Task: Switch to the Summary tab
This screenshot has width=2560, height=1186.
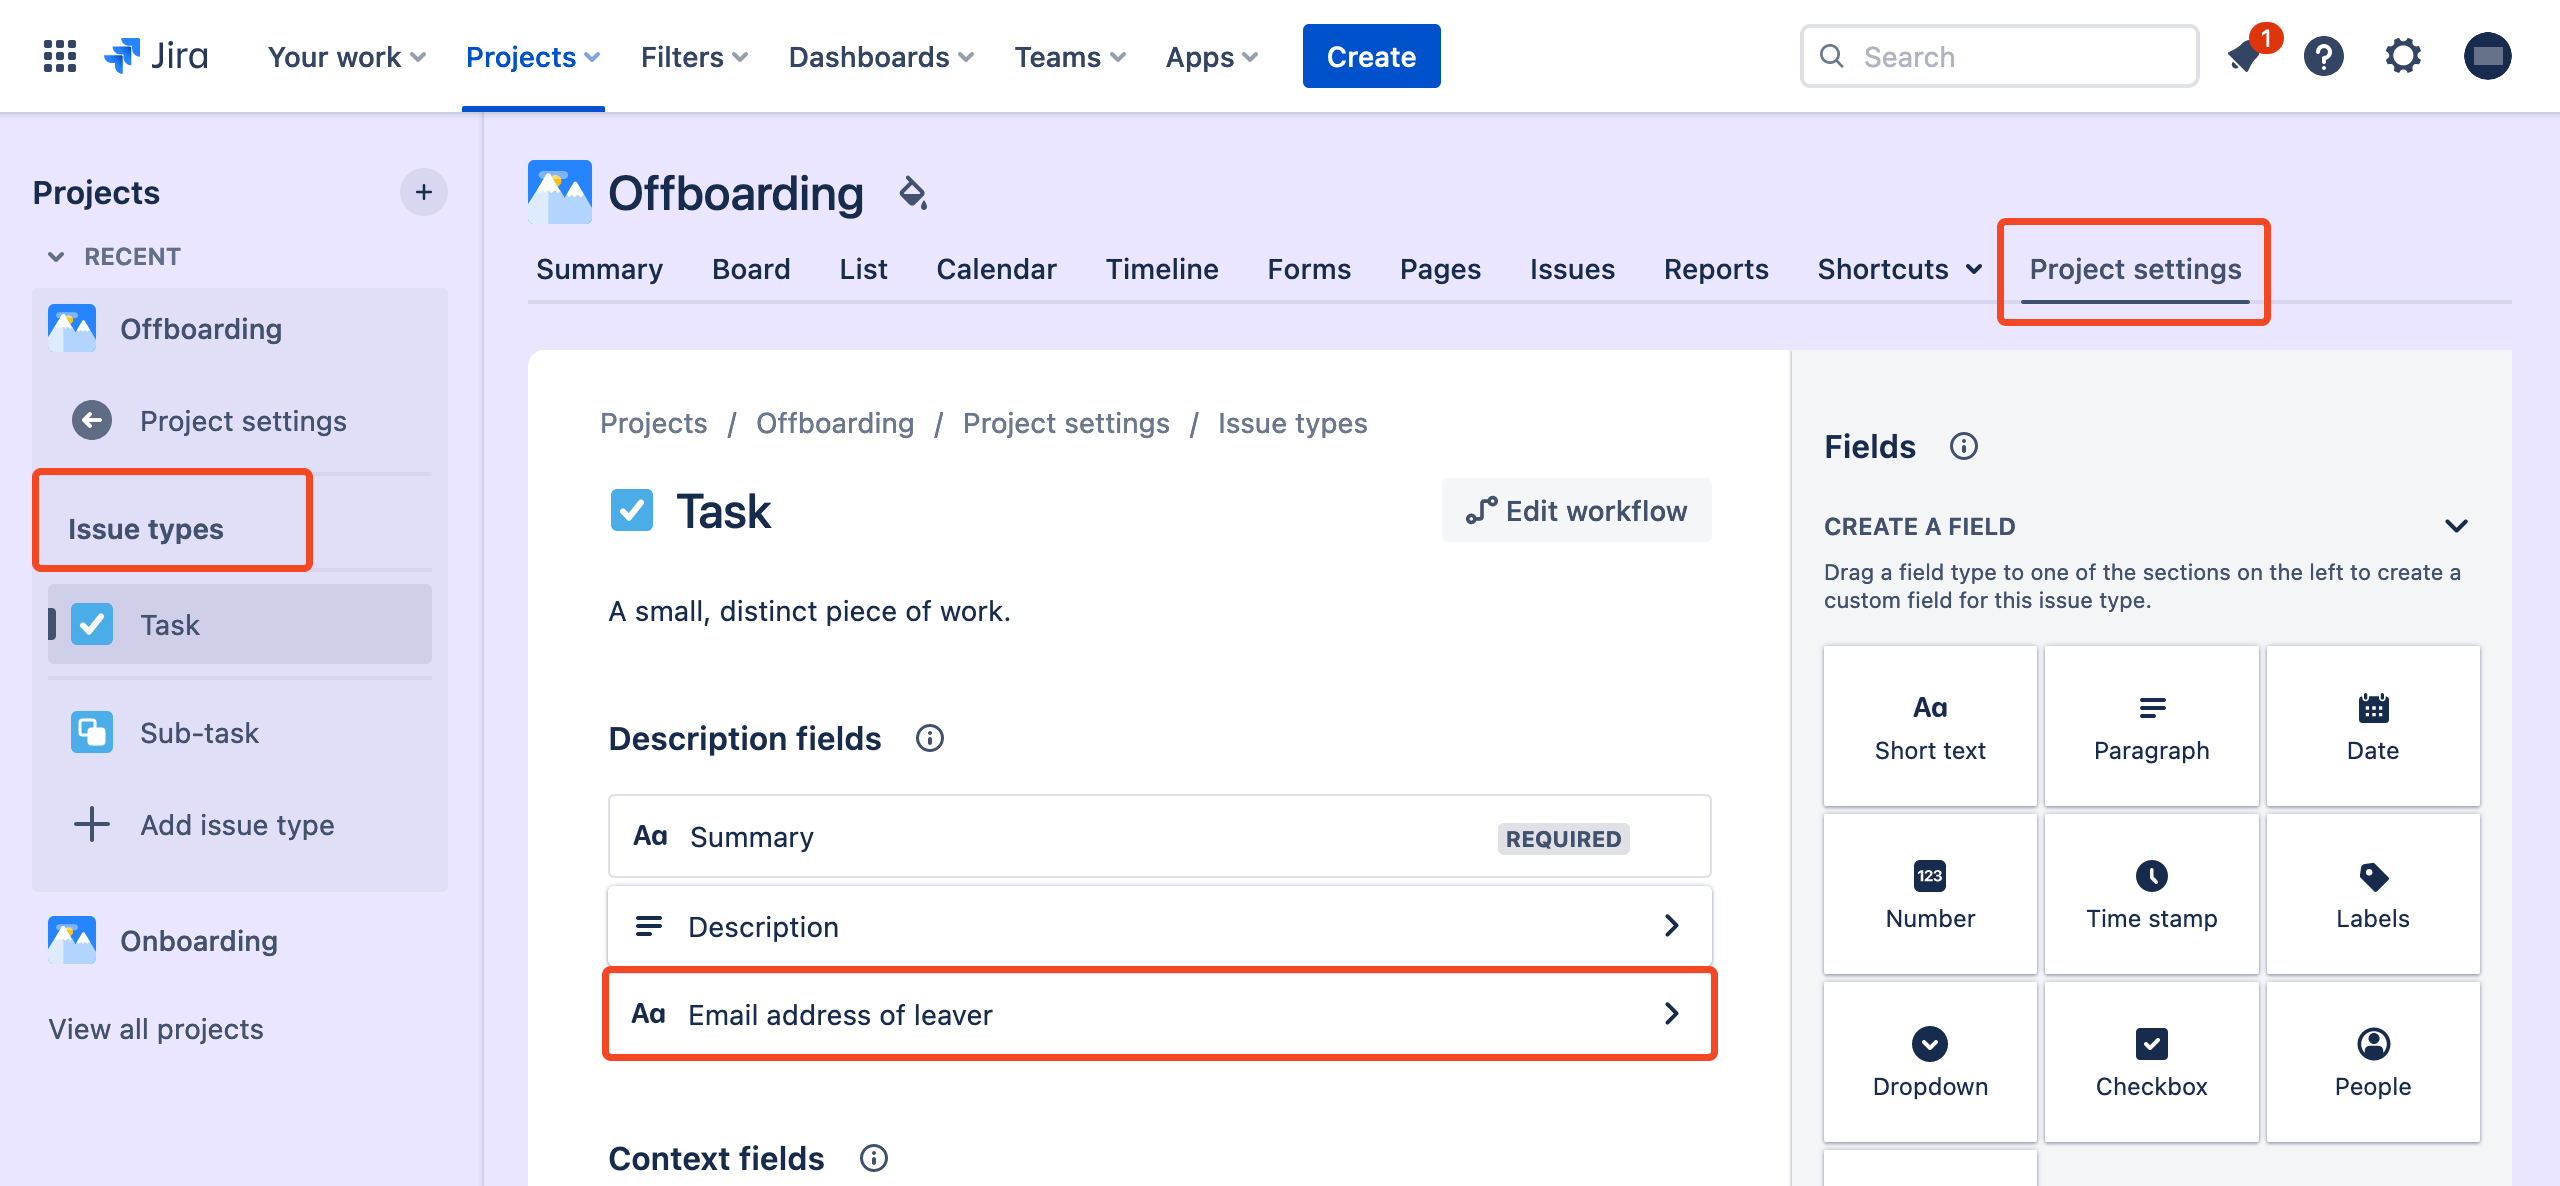Action: (600, 269)
